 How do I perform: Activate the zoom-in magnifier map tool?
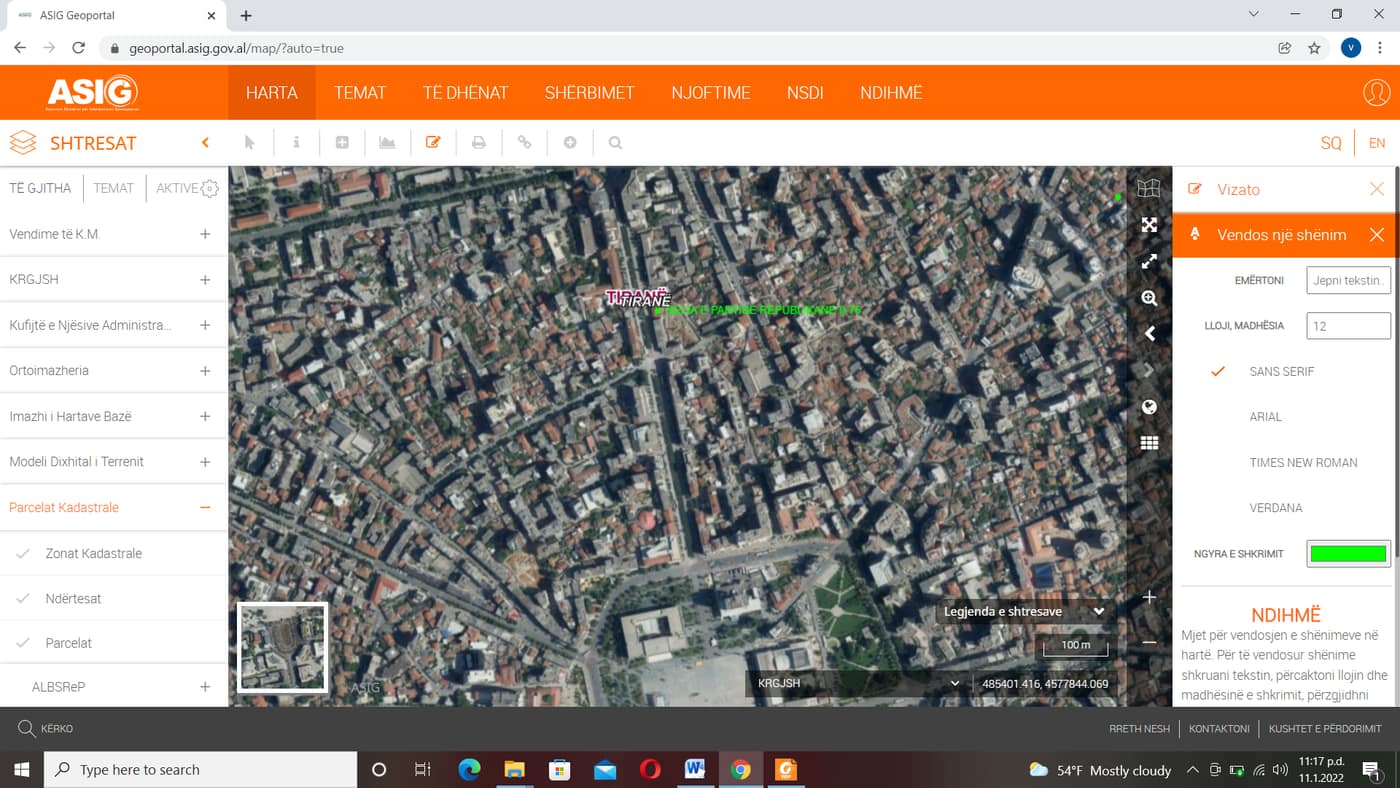pyautogui.click(x=1149, y=298)
